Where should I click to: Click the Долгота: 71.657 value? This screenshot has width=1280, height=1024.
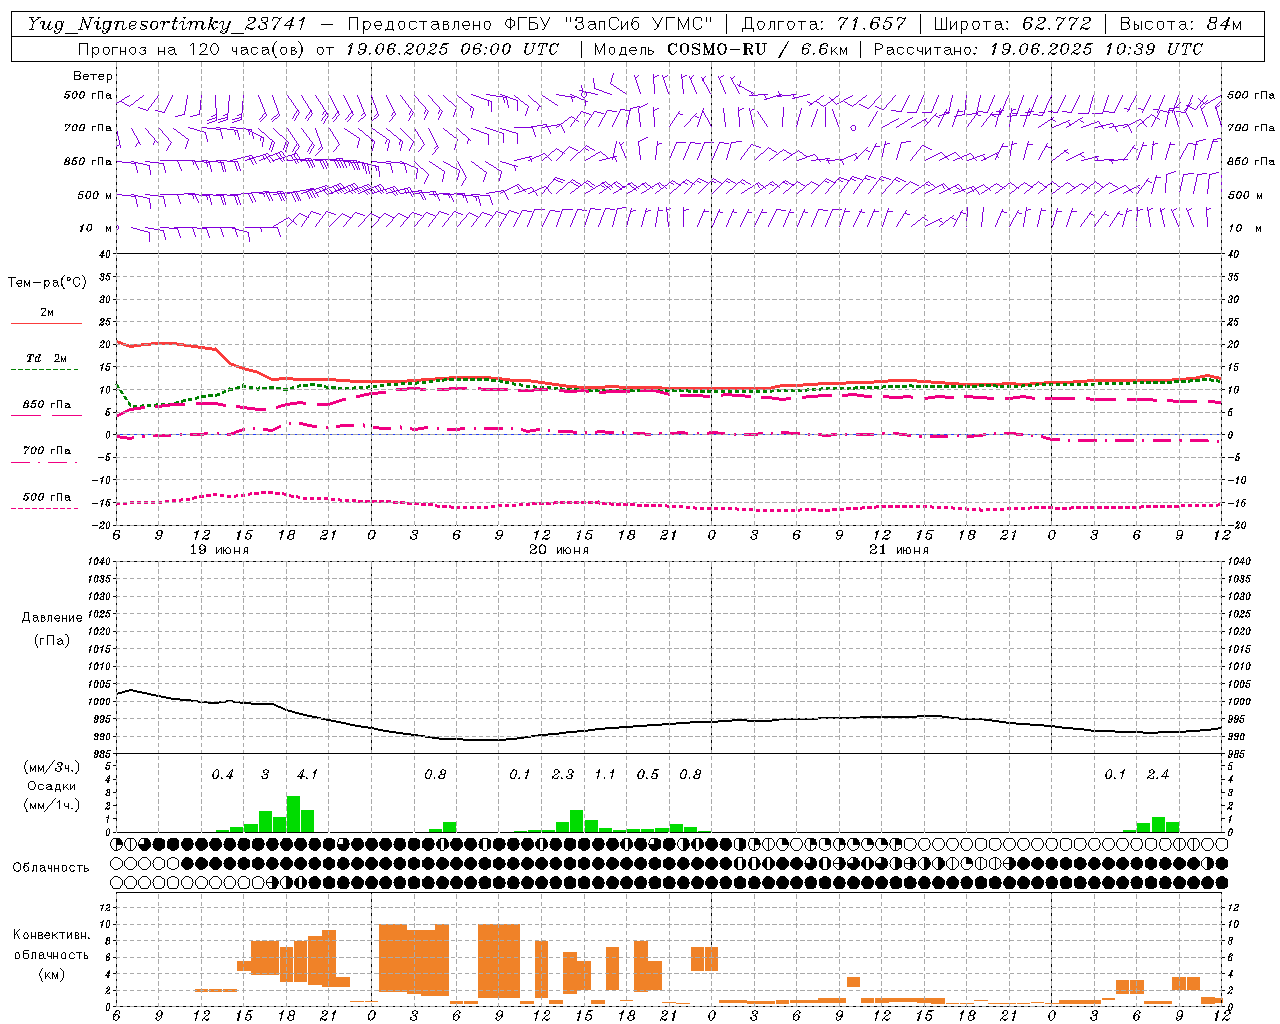tap(824, 24)
